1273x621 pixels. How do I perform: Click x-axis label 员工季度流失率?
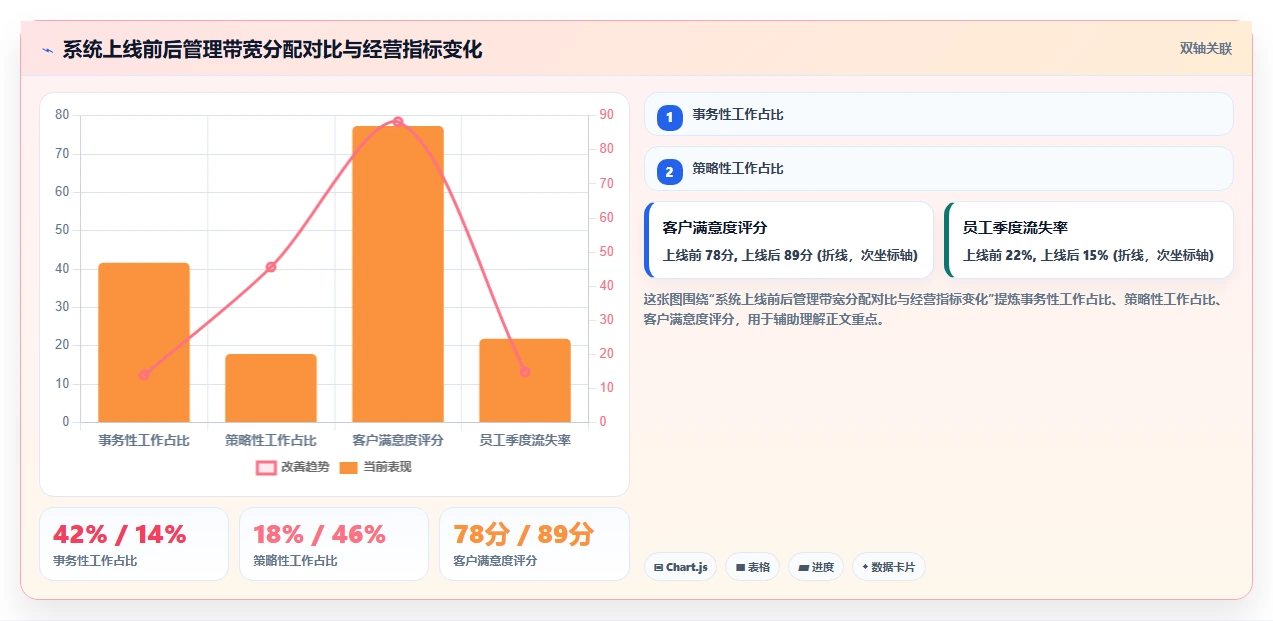525,440
